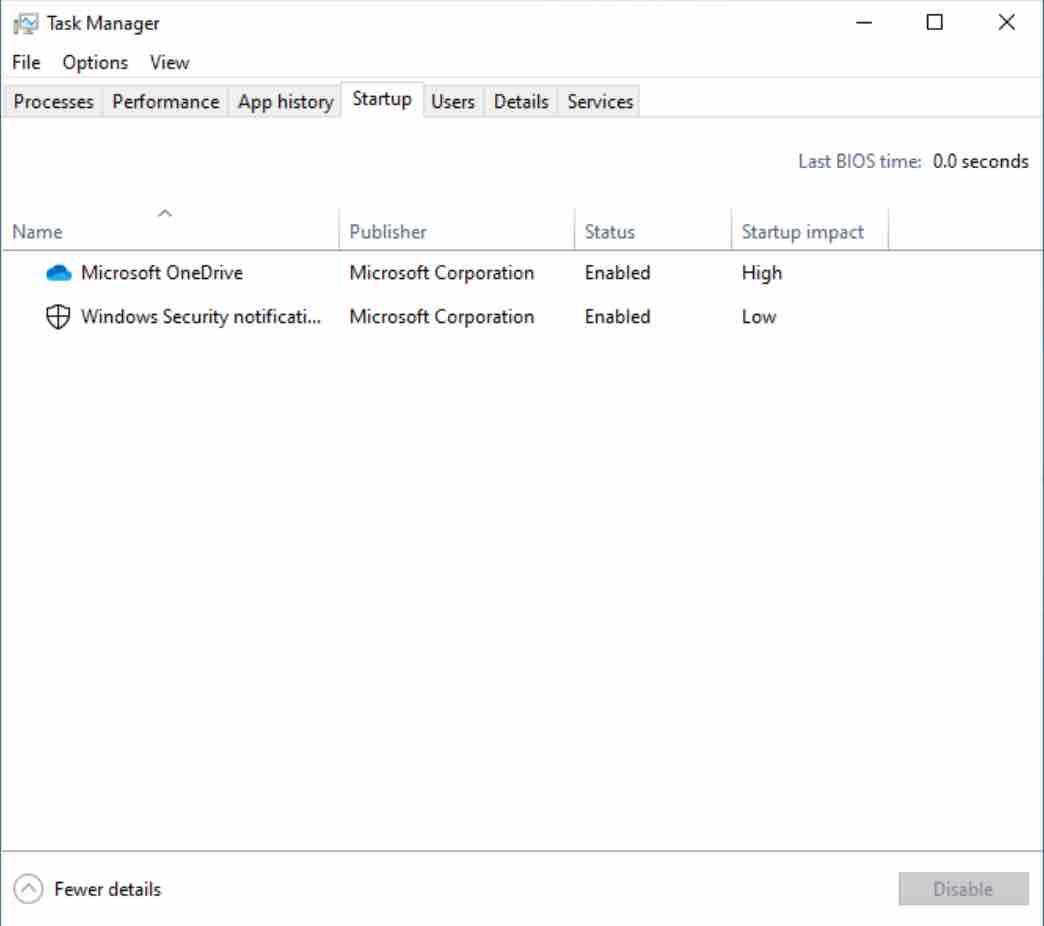The height and width of the screenshot is (926, 1044).
Task: Sort by the Name column header
Action: pos(170,231)
